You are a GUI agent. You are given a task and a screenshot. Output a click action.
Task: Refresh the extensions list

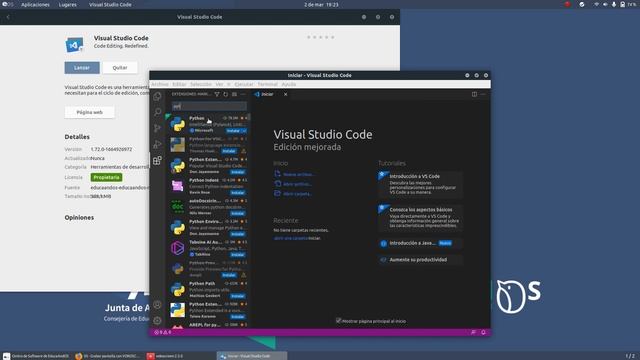226,94
